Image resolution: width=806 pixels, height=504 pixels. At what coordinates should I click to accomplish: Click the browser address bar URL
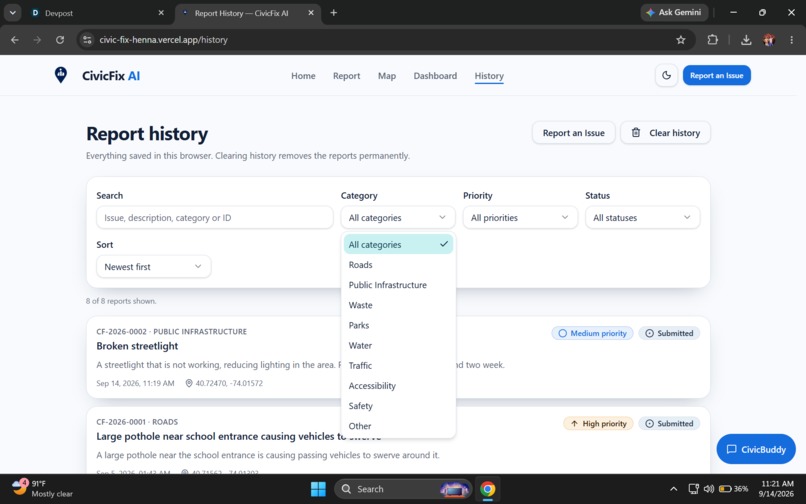point(163,40)
